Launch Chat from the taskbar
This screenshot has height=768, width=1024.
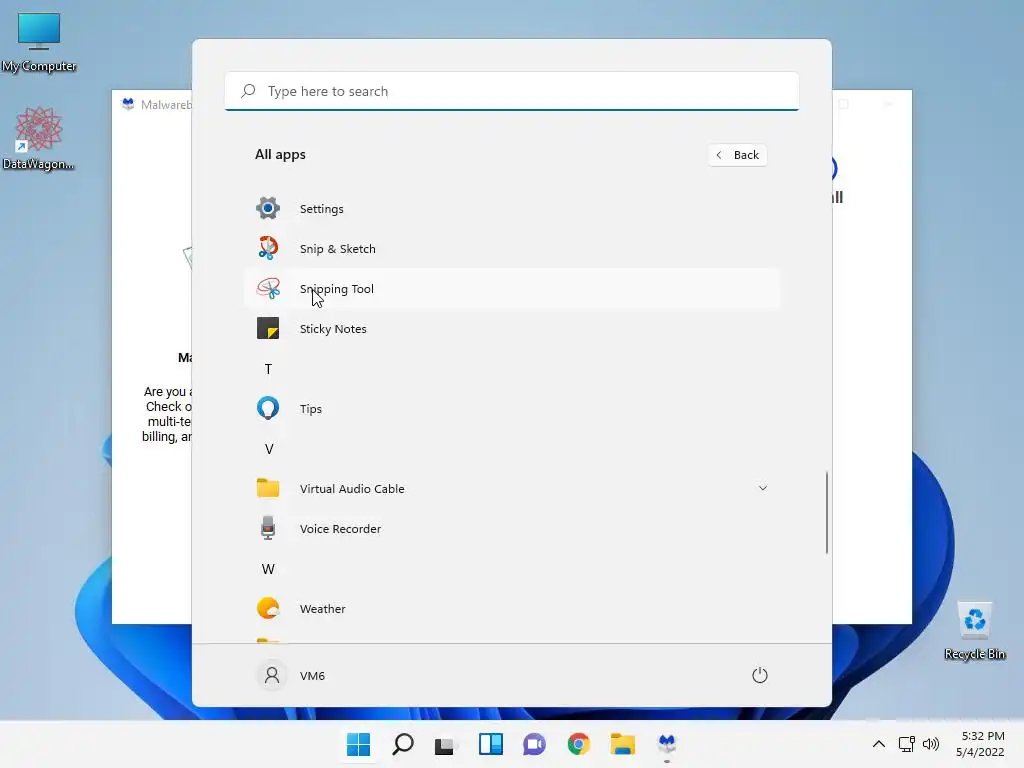(x=534, y=744)
